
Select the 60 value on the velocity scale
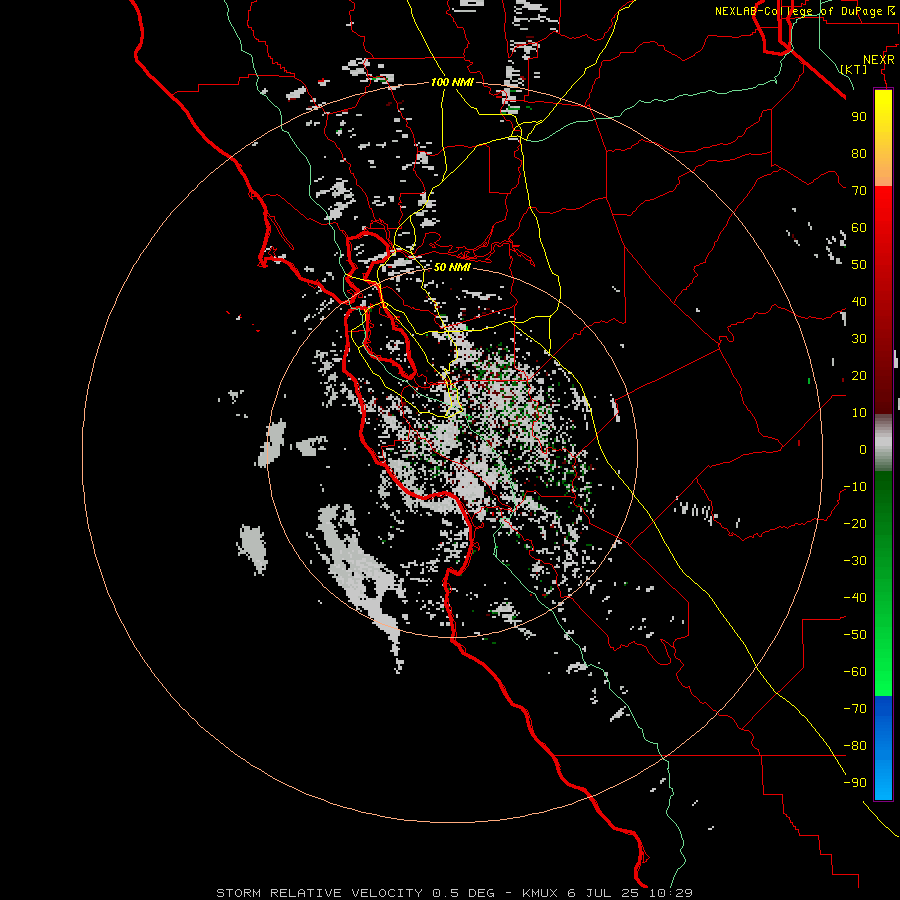859,227
